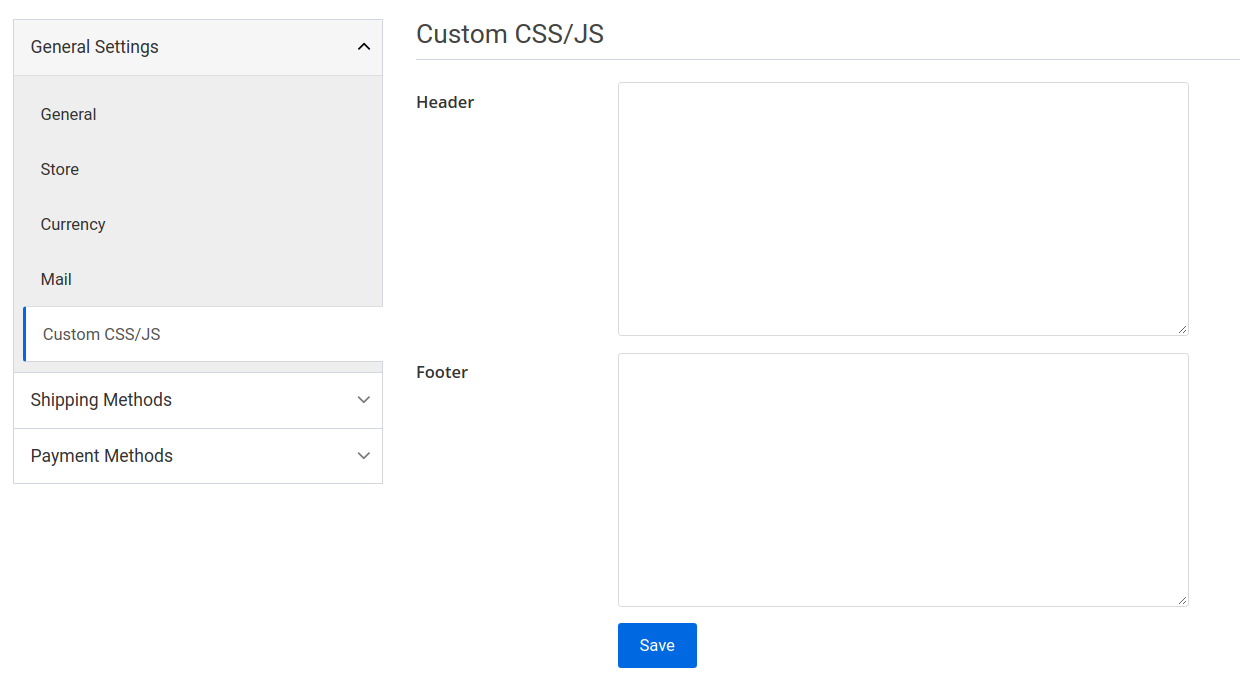Select the Currency settings item

[x=72, y=224]
